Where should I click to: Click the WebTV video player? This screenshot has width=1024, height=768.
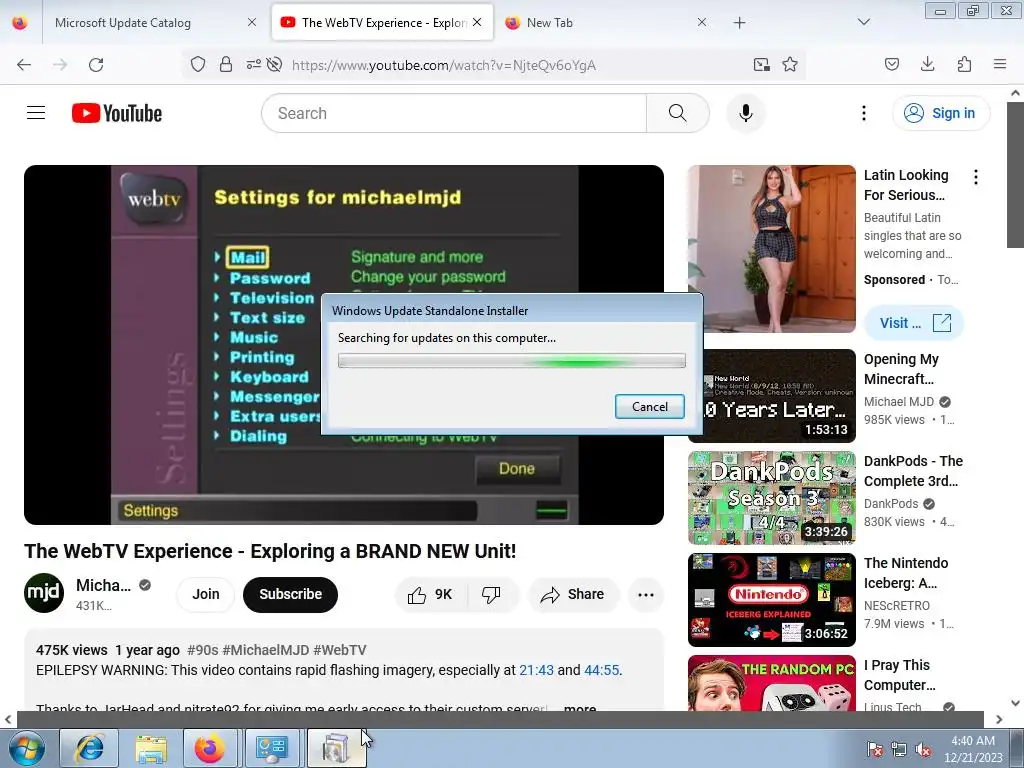[344, 345]
